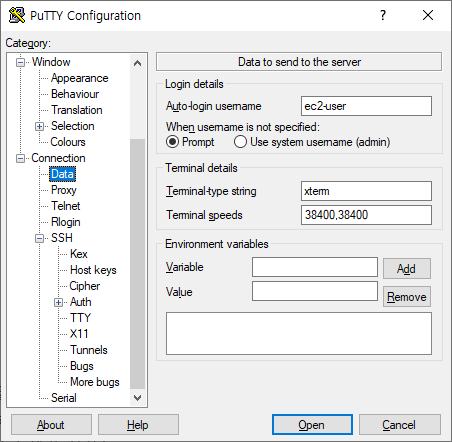Click the environment Variable input field

pyautogui.click(x=315, y=267)
